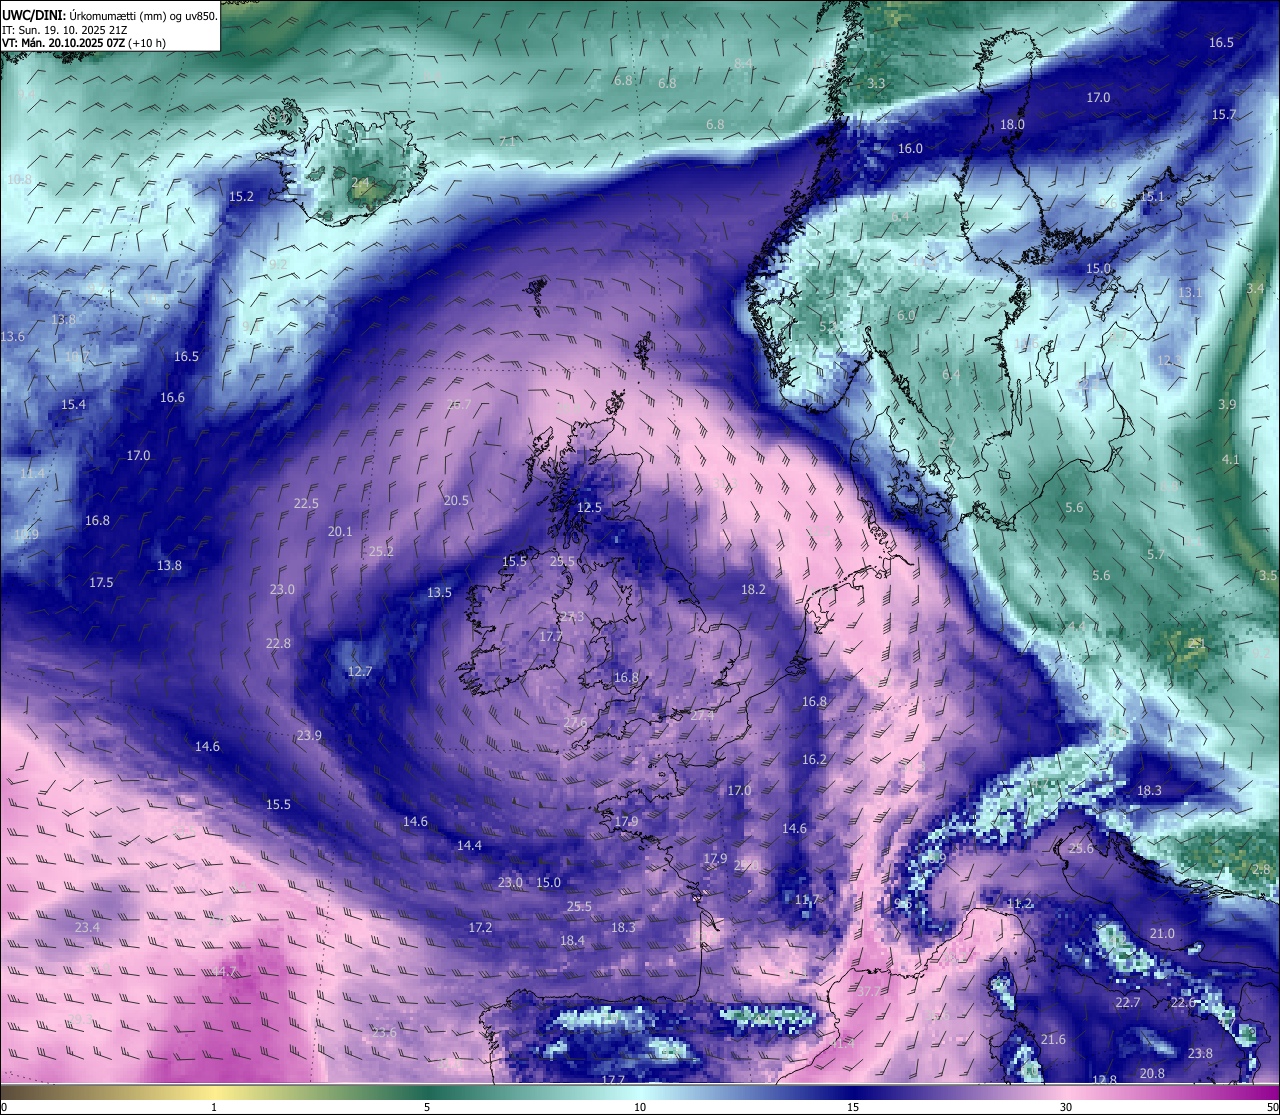Click the 22.7 value over central Italy
Image resolution: width=1280 pixels, height=1115 pixels.
(x=1127, y=1003)
